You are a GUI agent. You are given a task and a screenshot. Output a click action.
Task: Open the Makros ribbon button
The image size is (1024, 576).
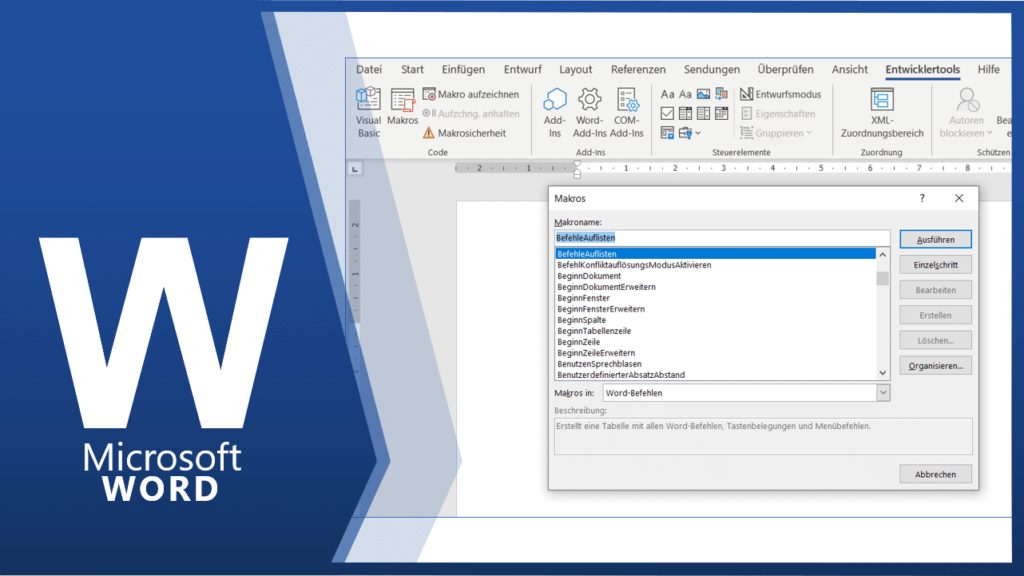click(x=402, y=106)
